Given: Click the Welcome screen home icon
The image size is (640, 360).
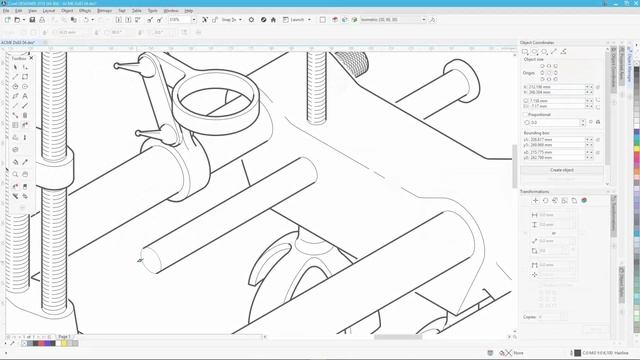Looking at the screenshot, I should 273,20.
